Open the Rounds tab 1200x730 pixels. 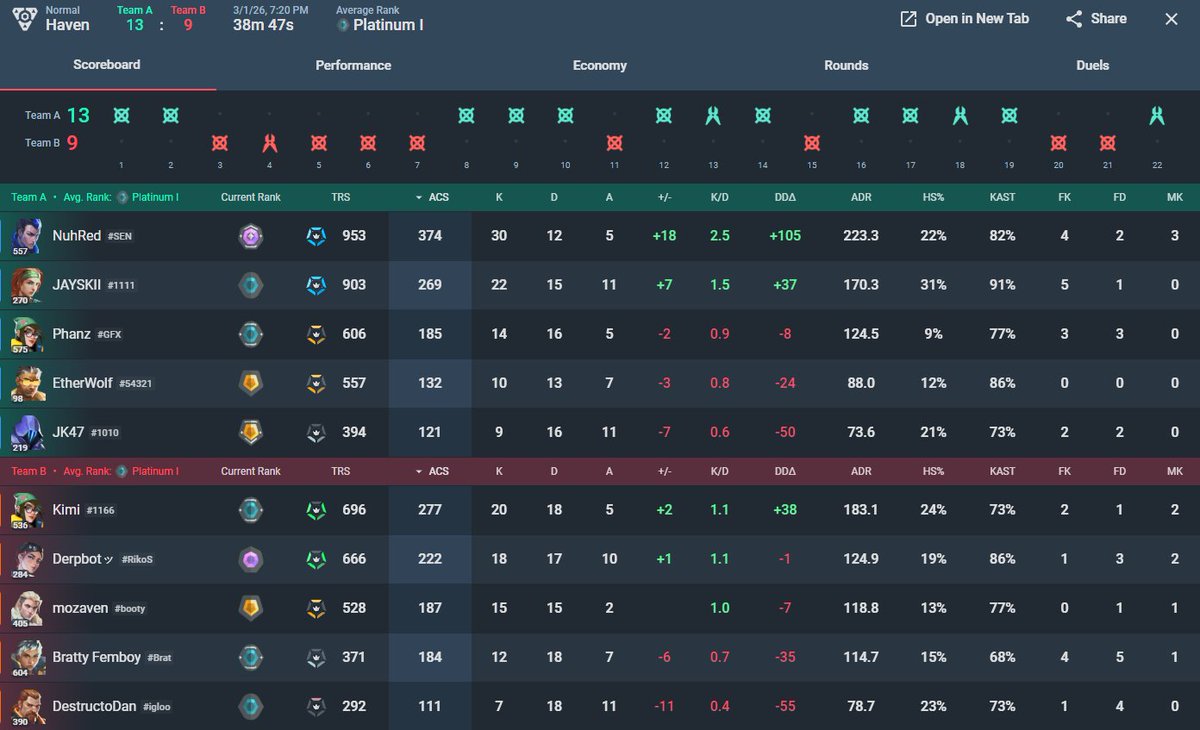tap(846, 65)
